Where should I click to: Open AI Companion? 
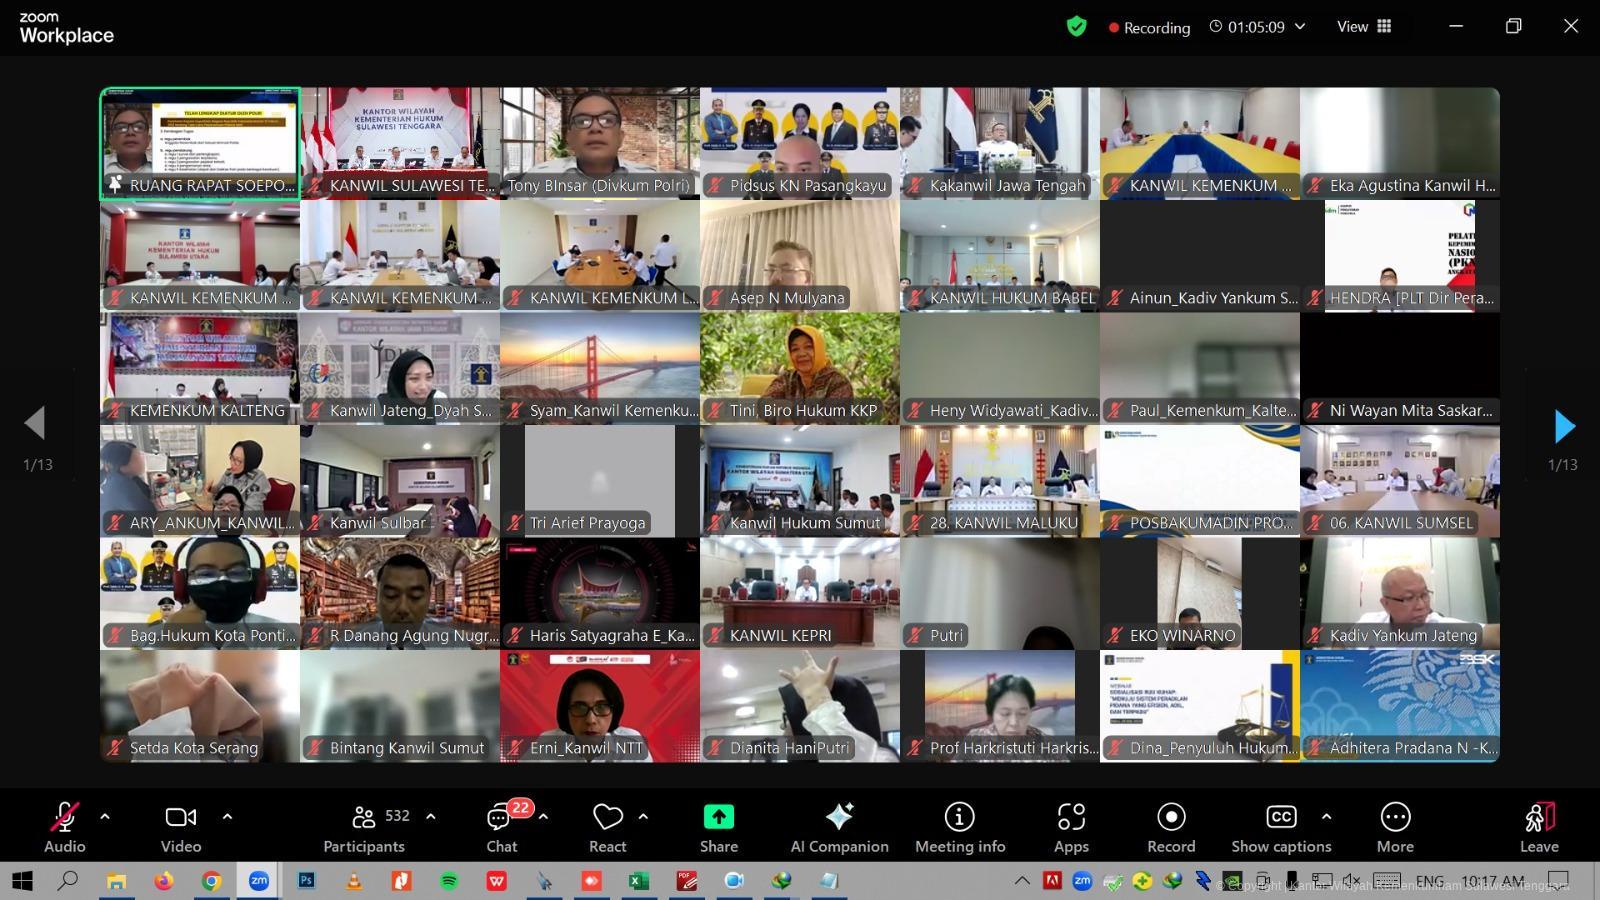pyautogui.click(x=839, y=828)
